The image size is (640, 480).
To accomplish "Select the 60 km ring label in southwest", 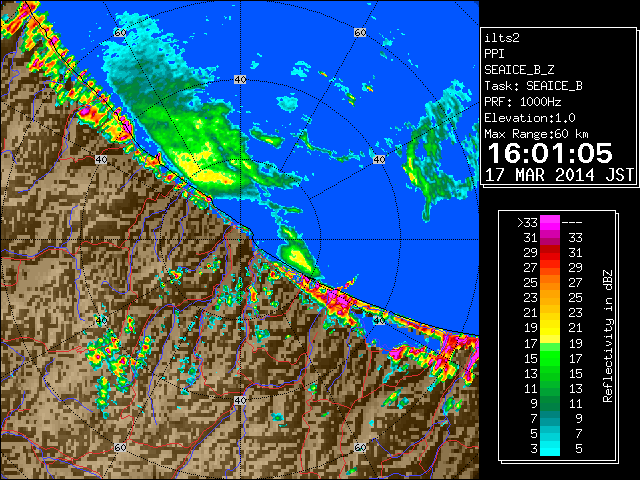I will click(120, 448).
